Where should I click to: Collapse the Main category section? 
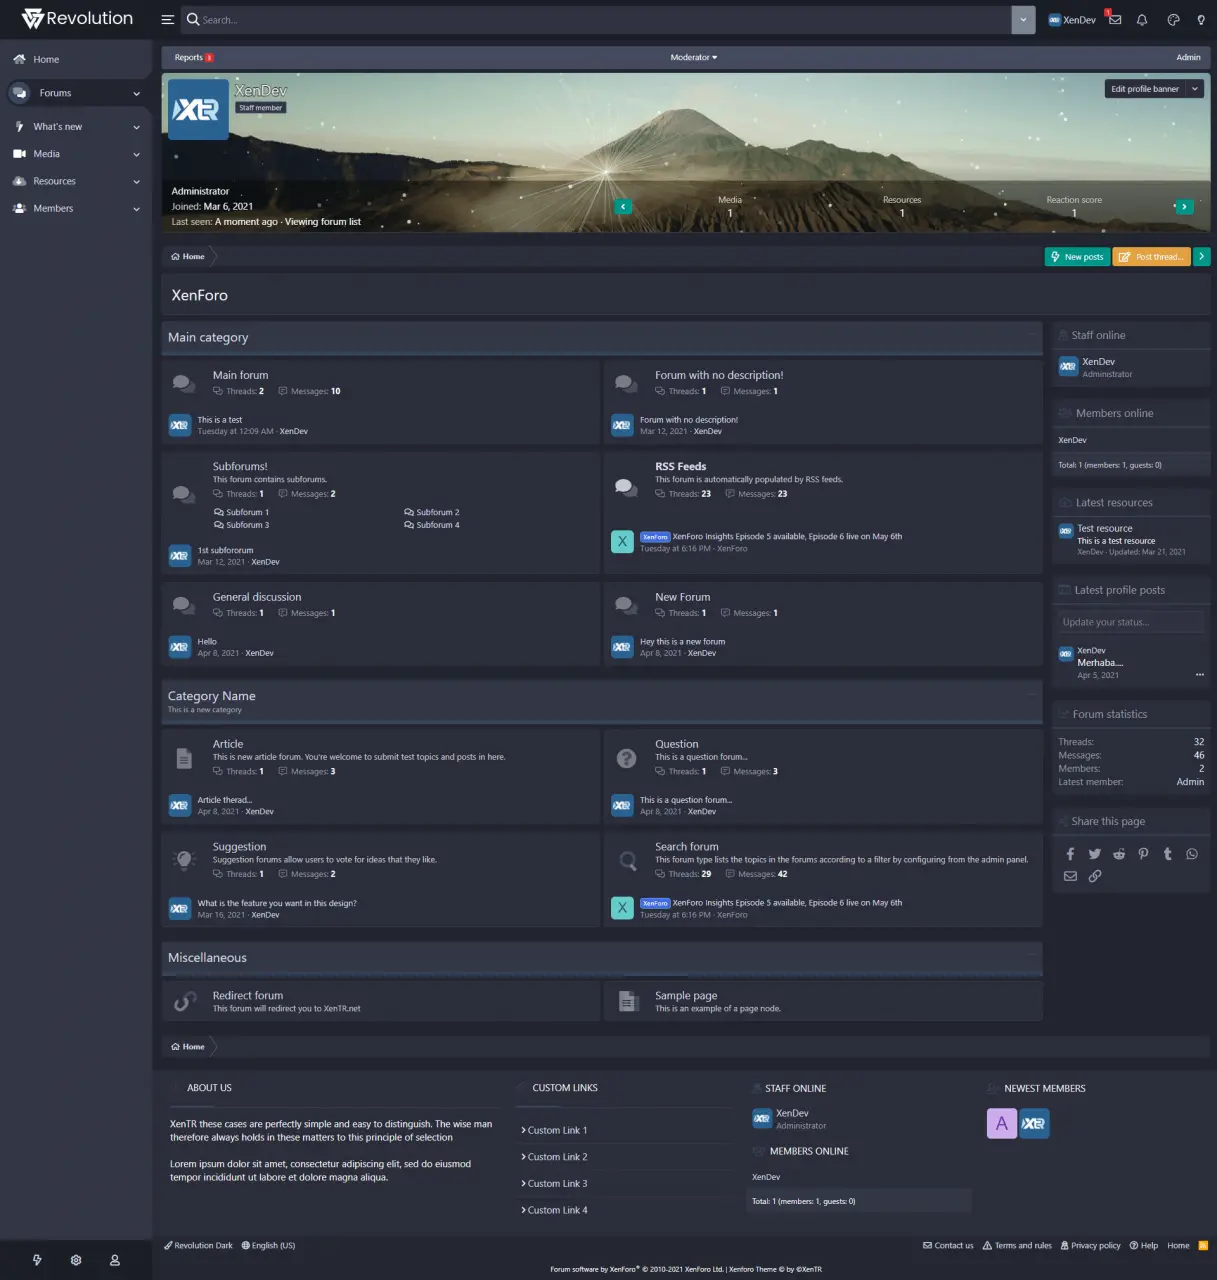[1032, 335]
